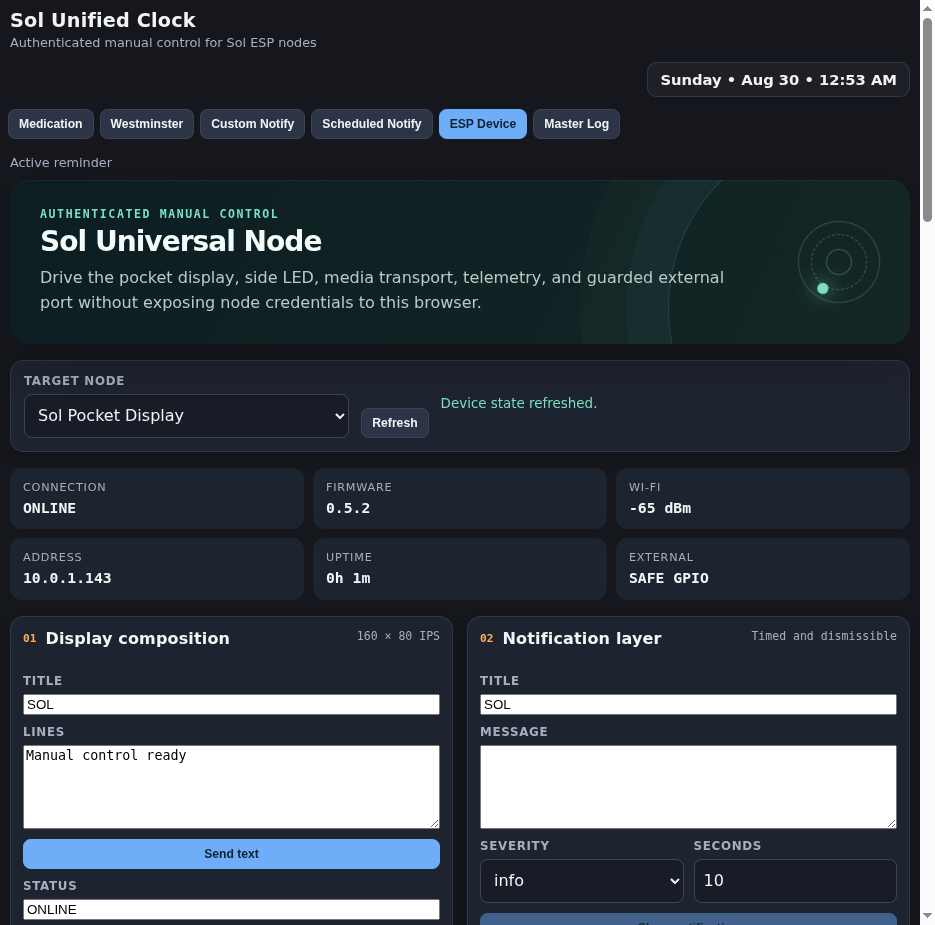This screenshot has width=935, height=925.
Task: Click the Connection value "ONLINE"
Action: click(49, 508)
